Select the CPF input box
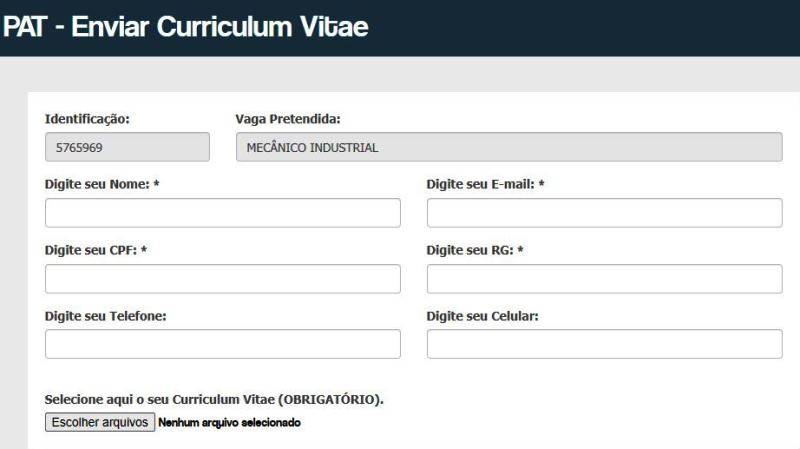 [222, 279]
